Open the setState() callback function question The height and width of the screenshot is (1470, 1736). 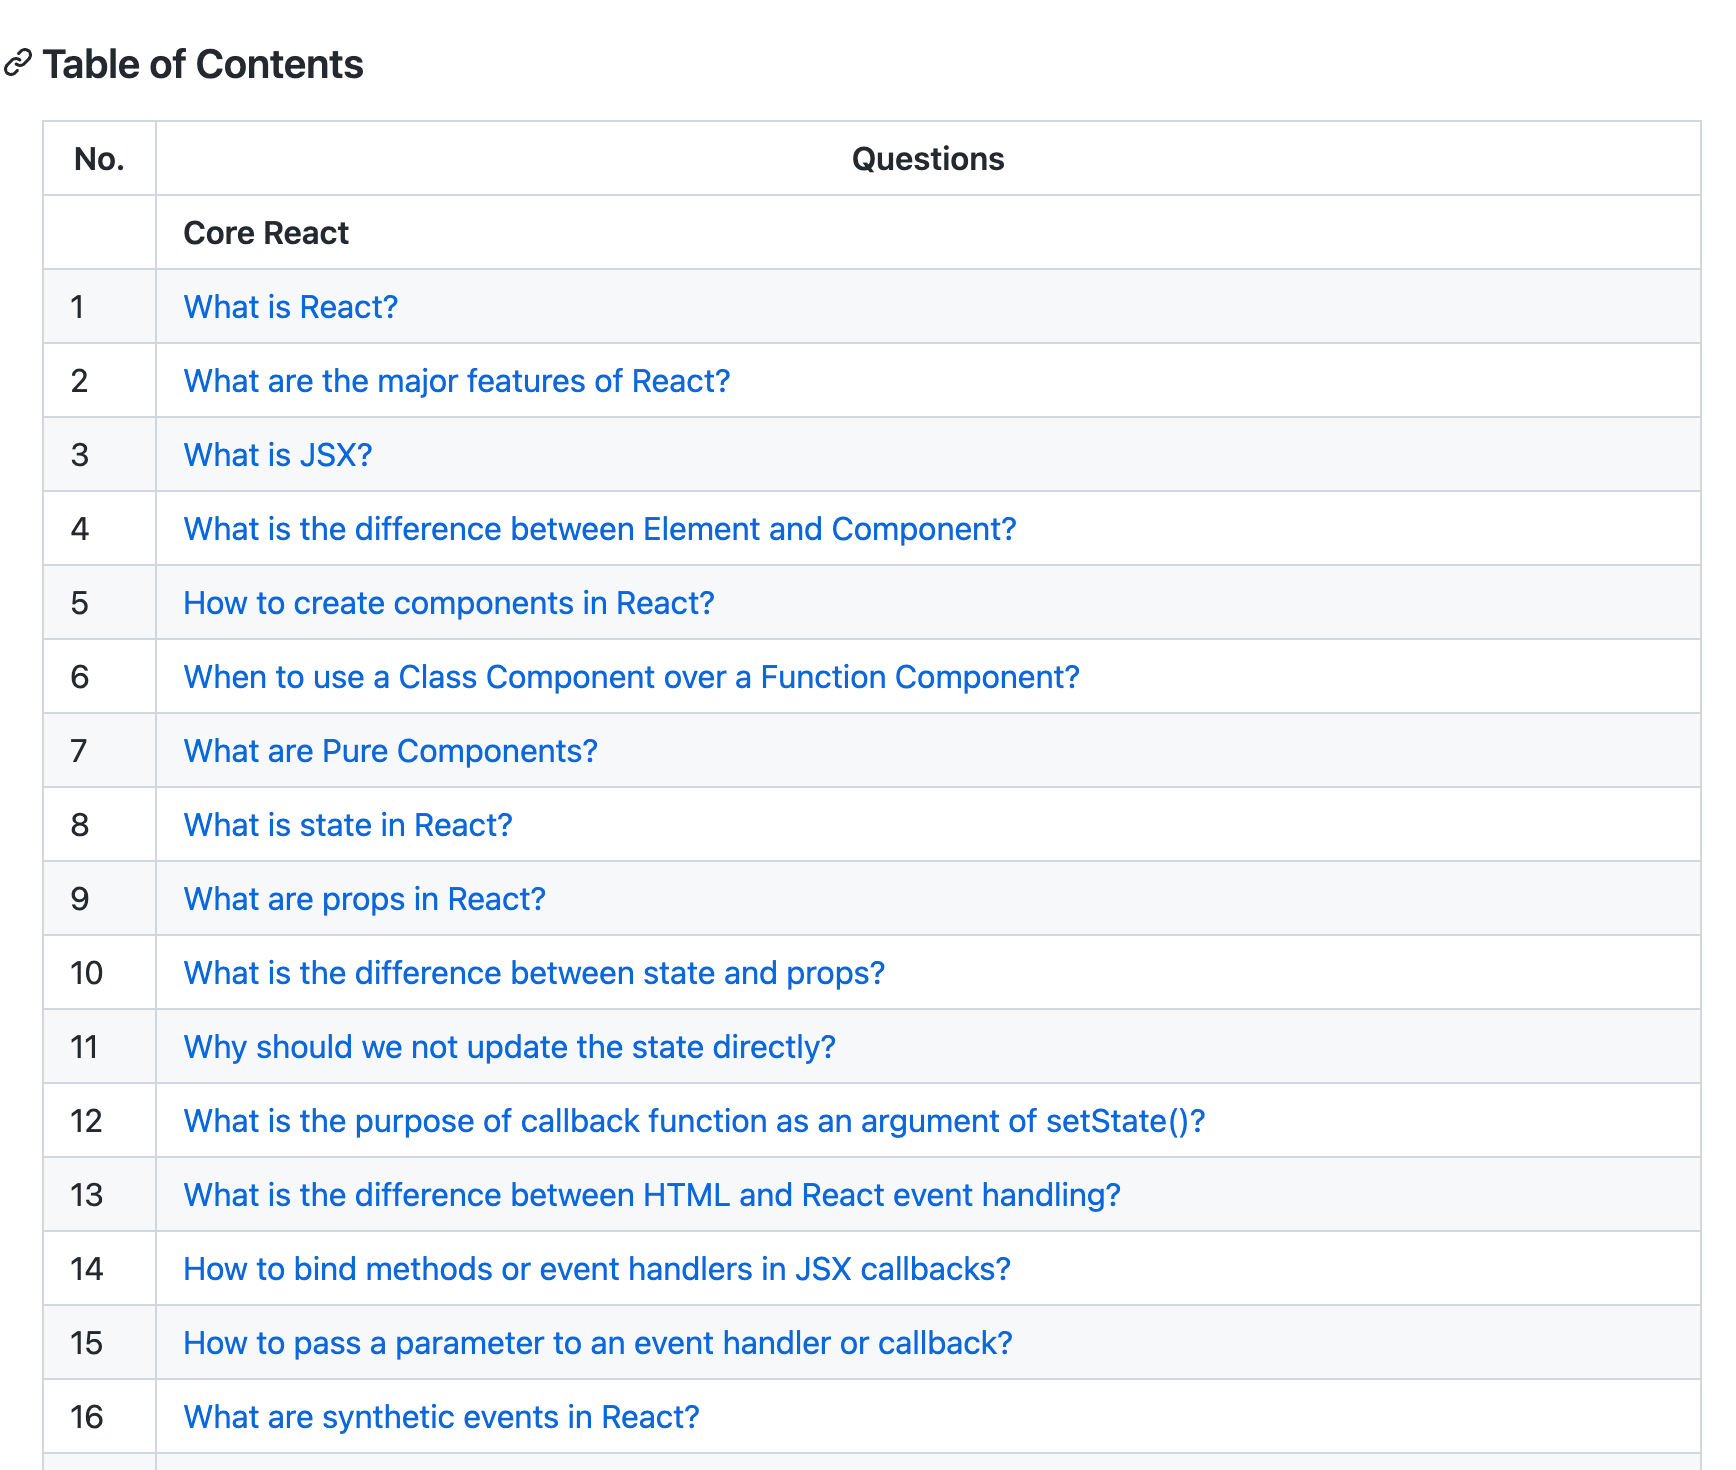694,1121
